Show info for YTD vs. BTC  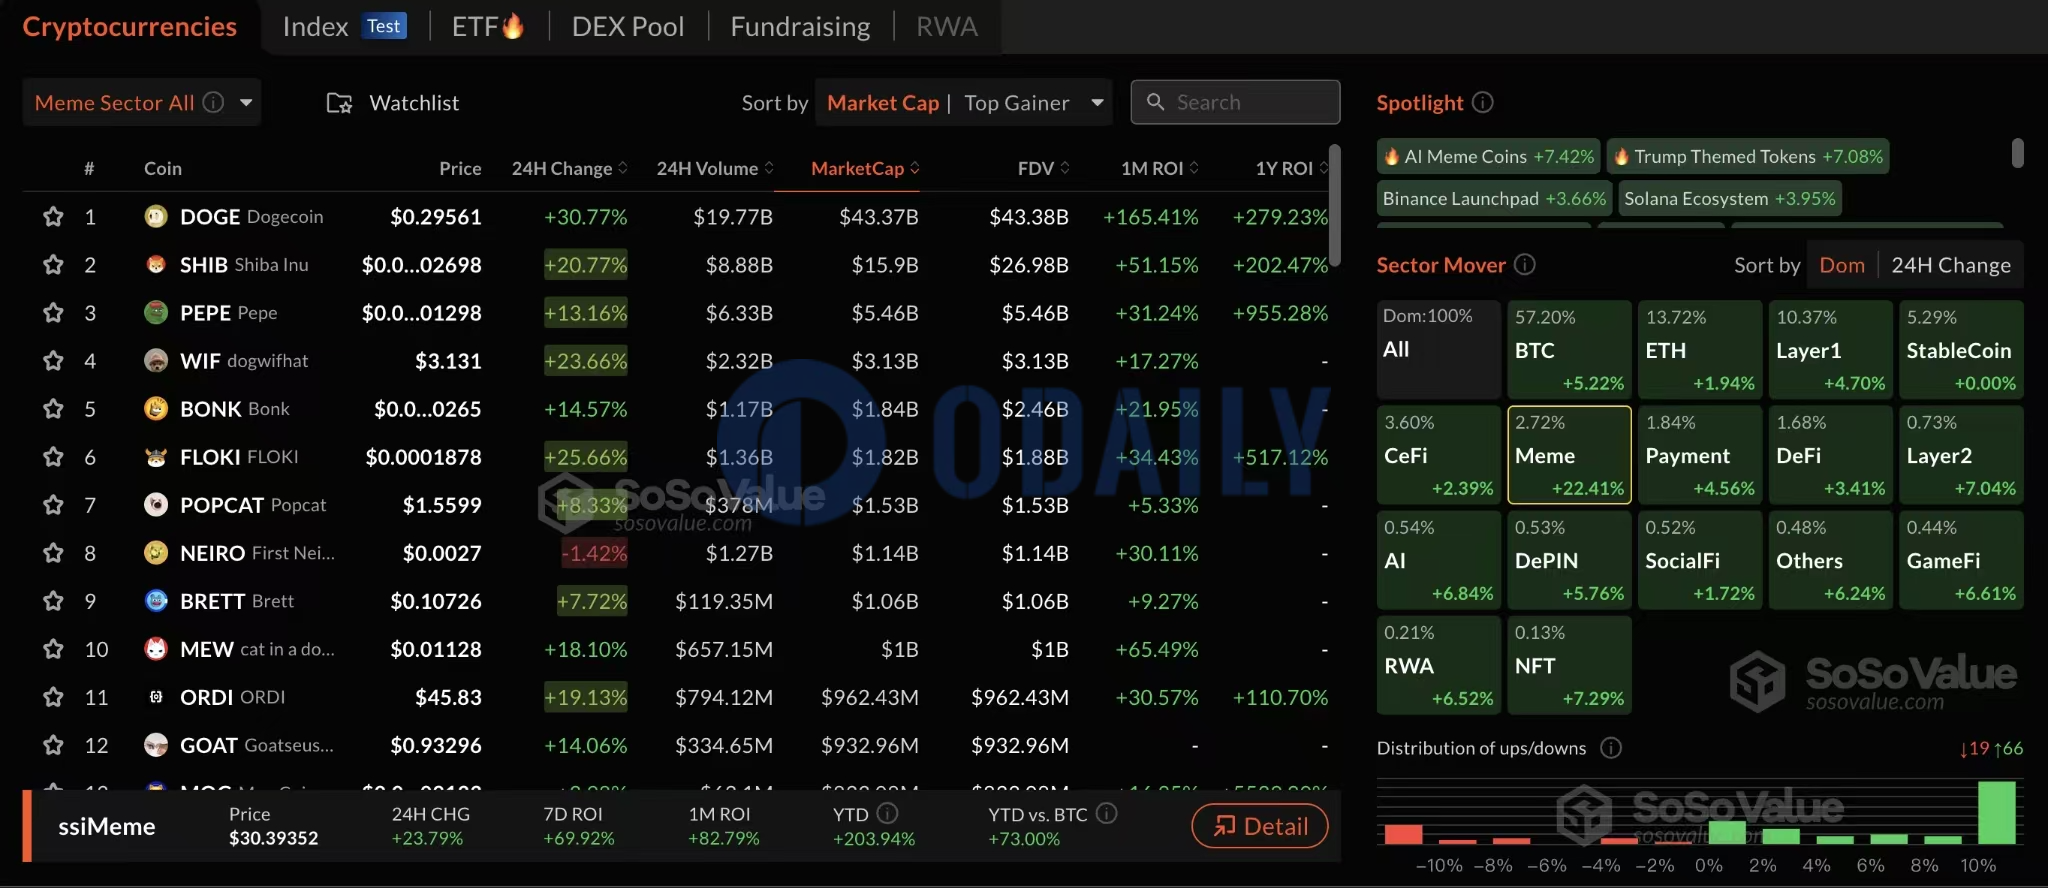pyautogui.click(x=1107, y=814)
